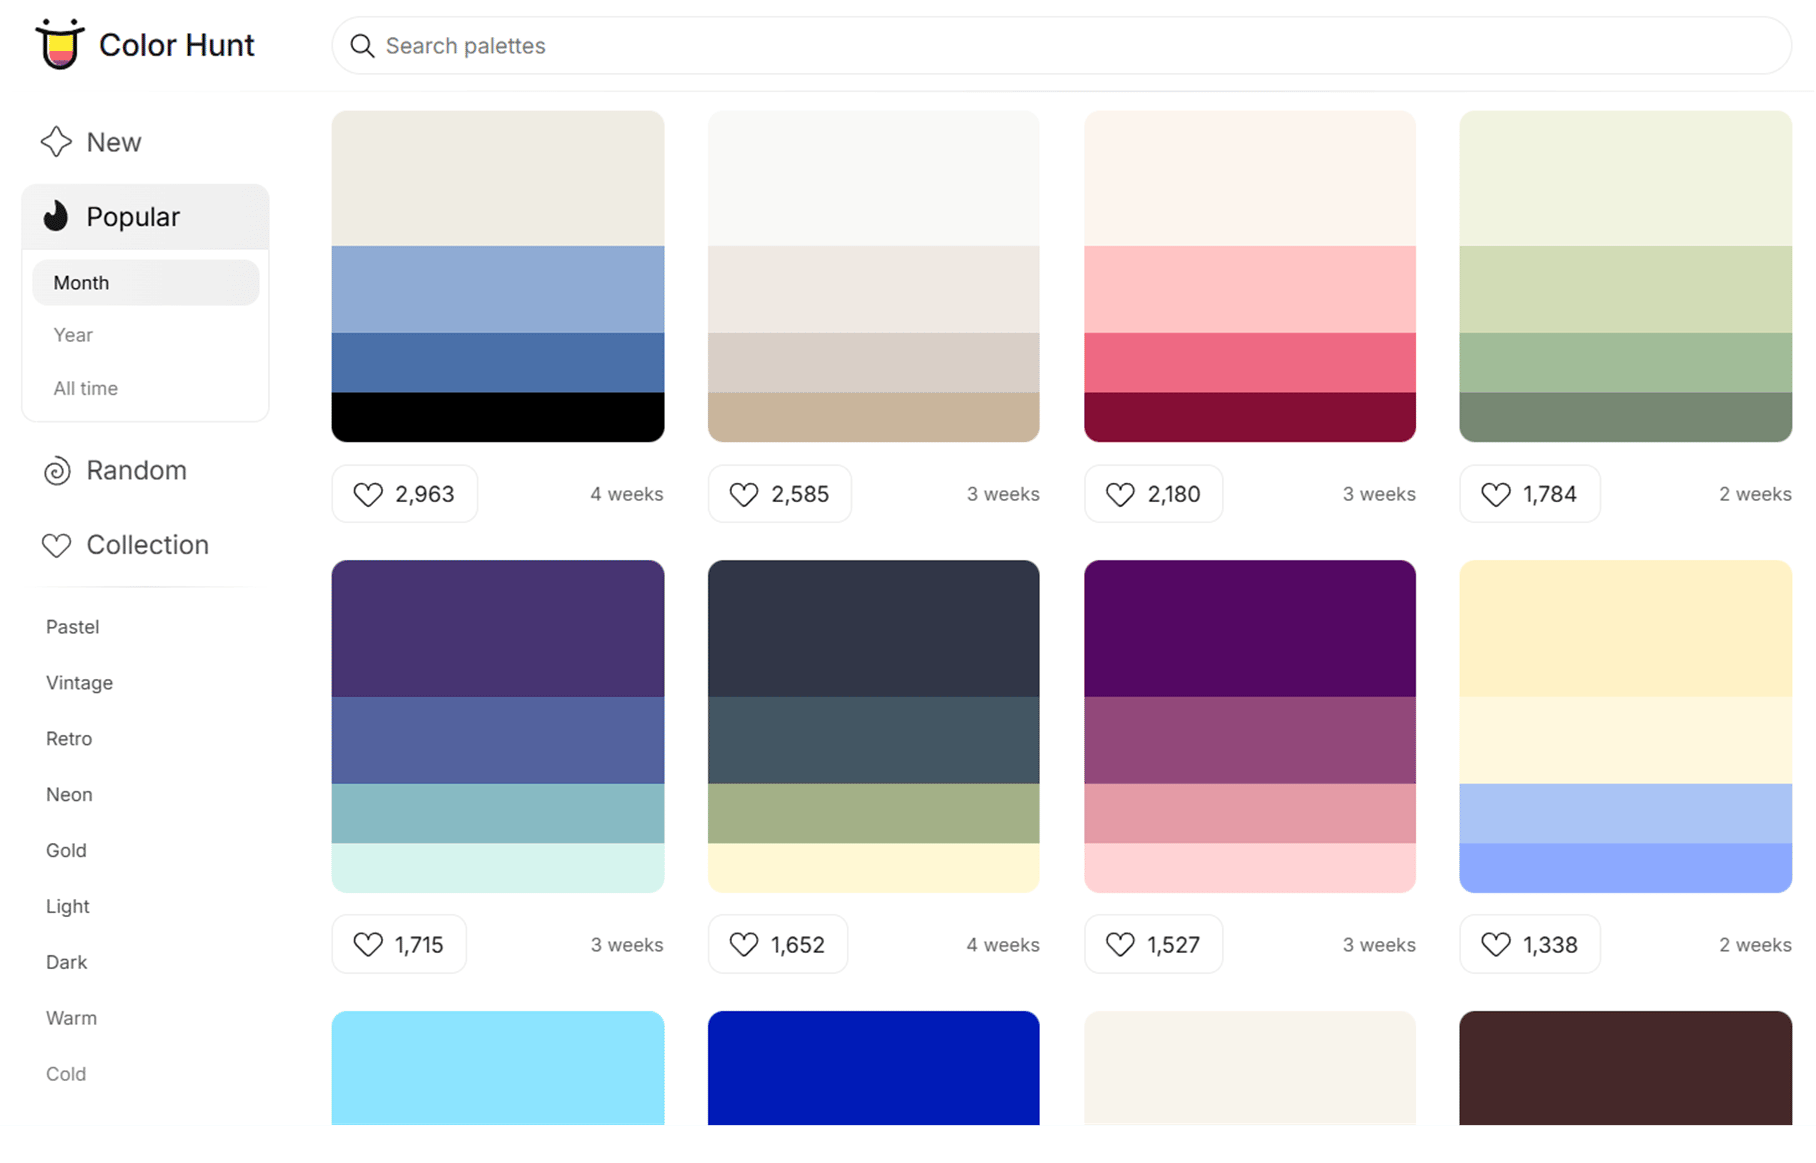
Task: Open the Neon palette category
Action: coord(69,794)
